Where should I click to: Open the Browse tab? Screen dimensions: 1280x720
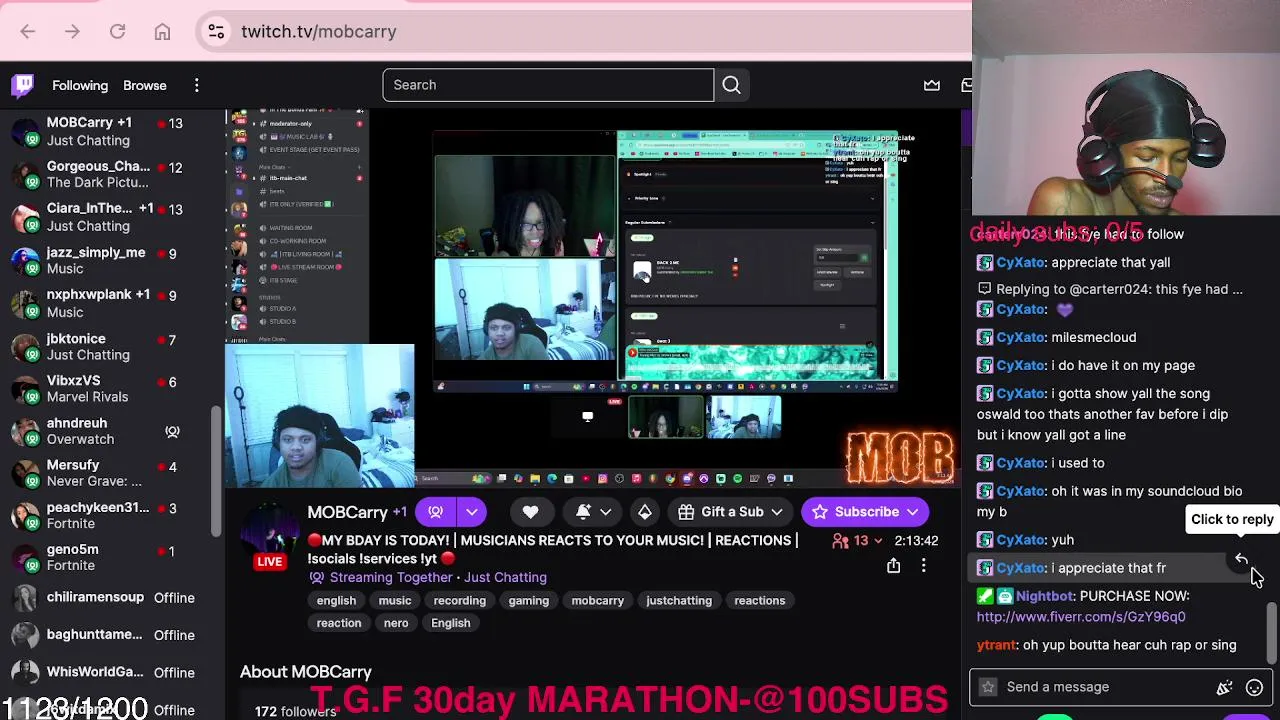(145, 85)
